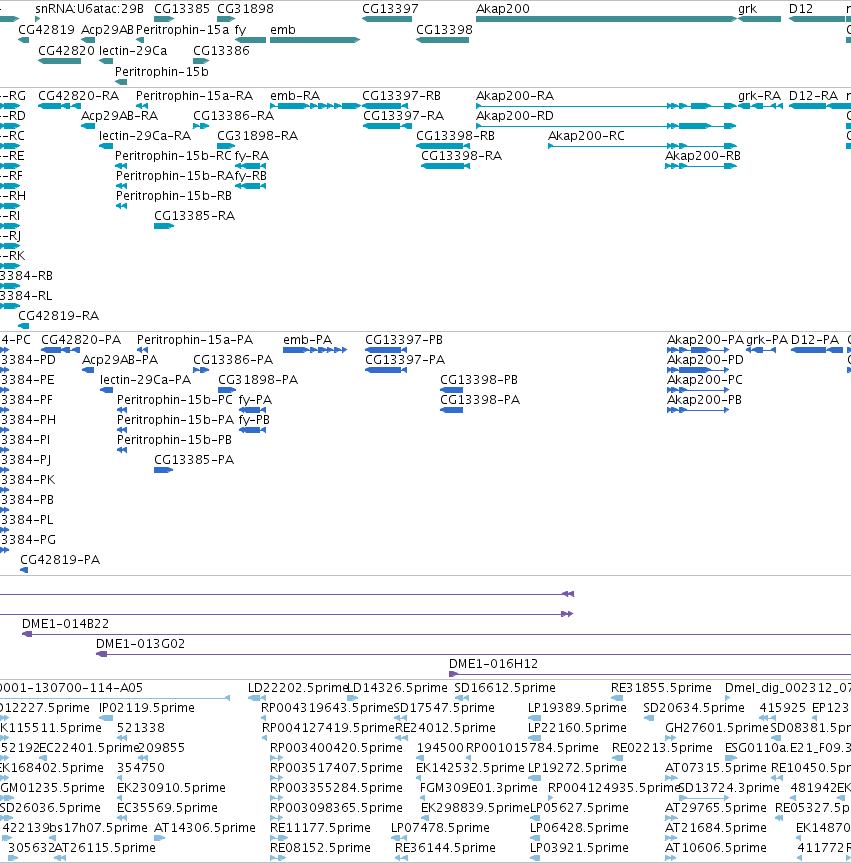Select the grk gene label
Image resolution: width=851 pixels, height=863 pixels.
pos(748,9)
